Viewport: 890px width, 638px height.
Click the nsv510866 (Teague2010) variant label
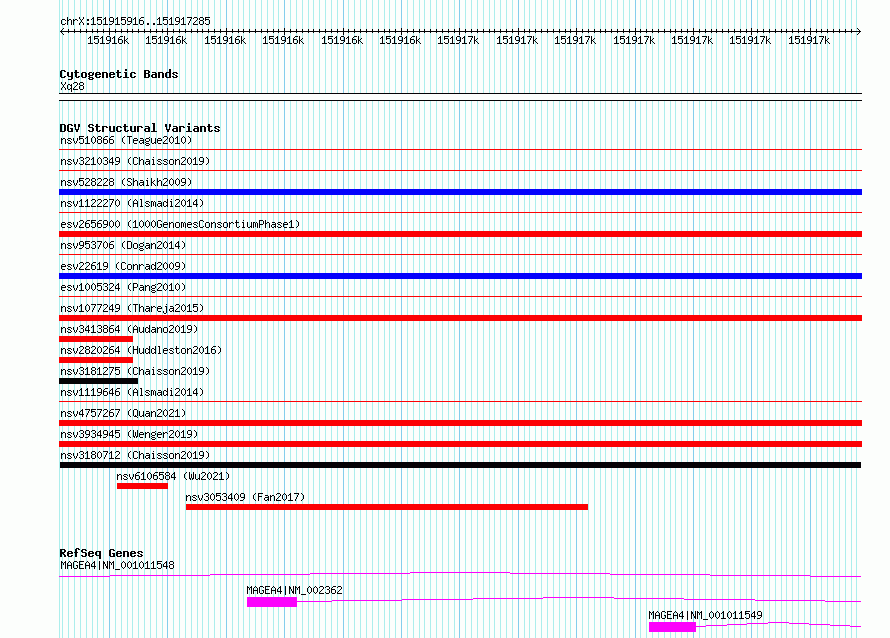(x=126, y=140)
